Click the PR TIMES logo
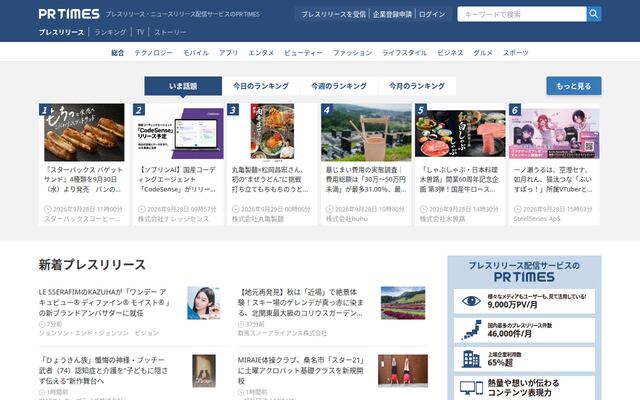This screenshot has height=400, width=640. 69,14
